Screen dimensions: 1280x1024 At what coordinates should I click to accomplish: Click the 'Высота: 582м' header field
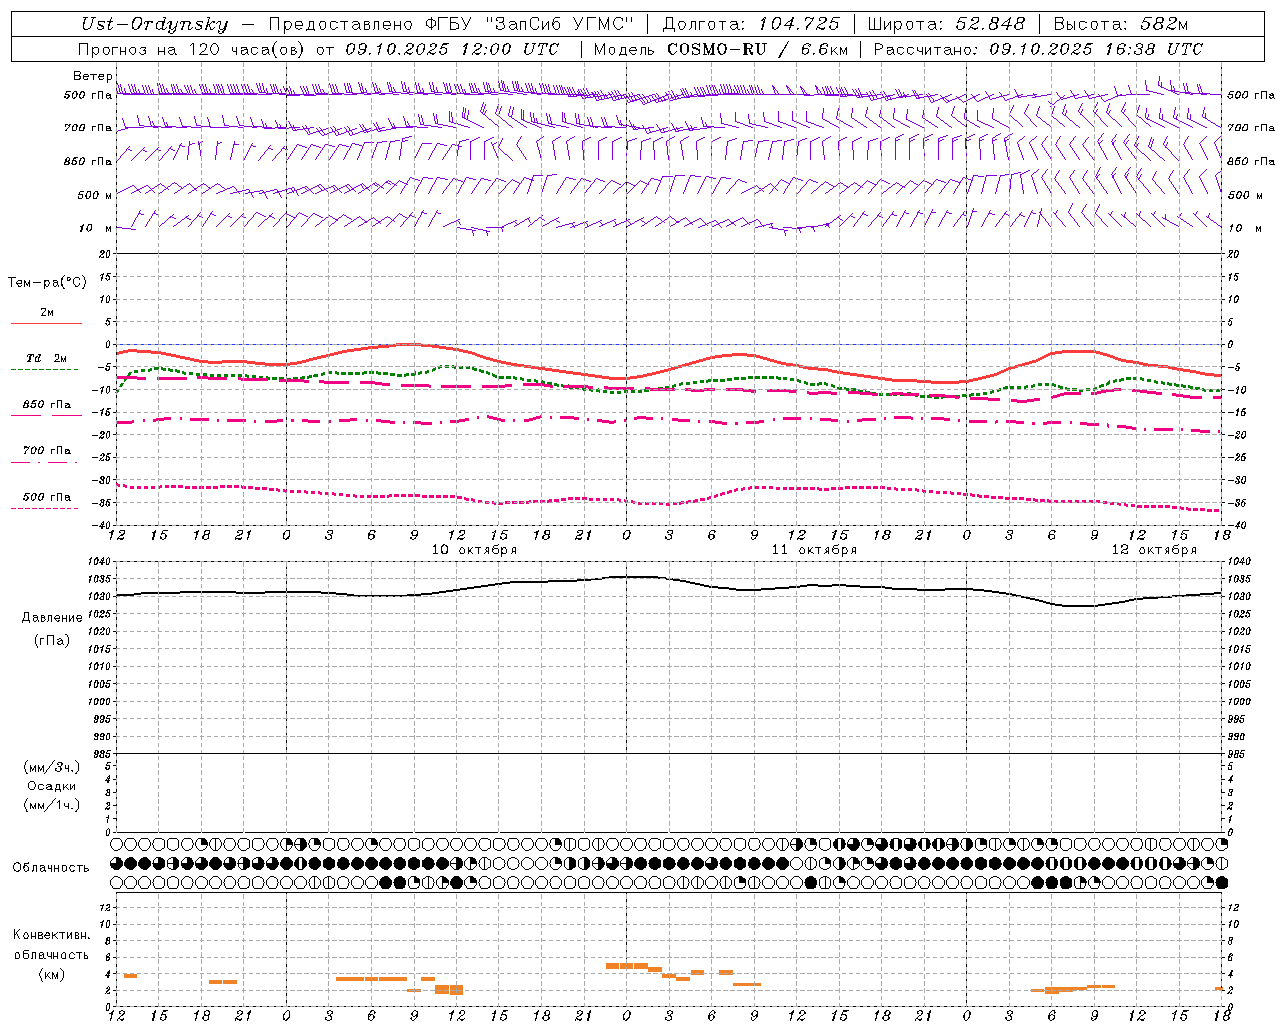pyautogui.click(x=1121, y=24)
